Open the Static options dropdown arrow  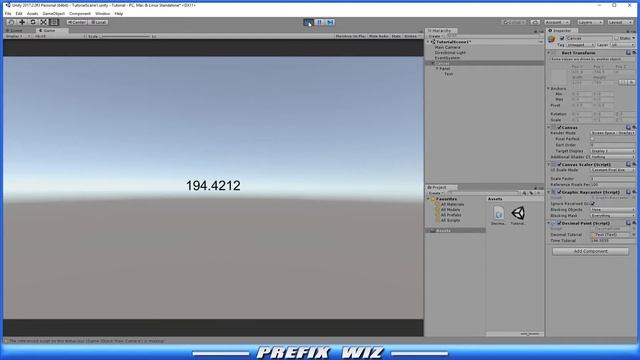(633, 38)
